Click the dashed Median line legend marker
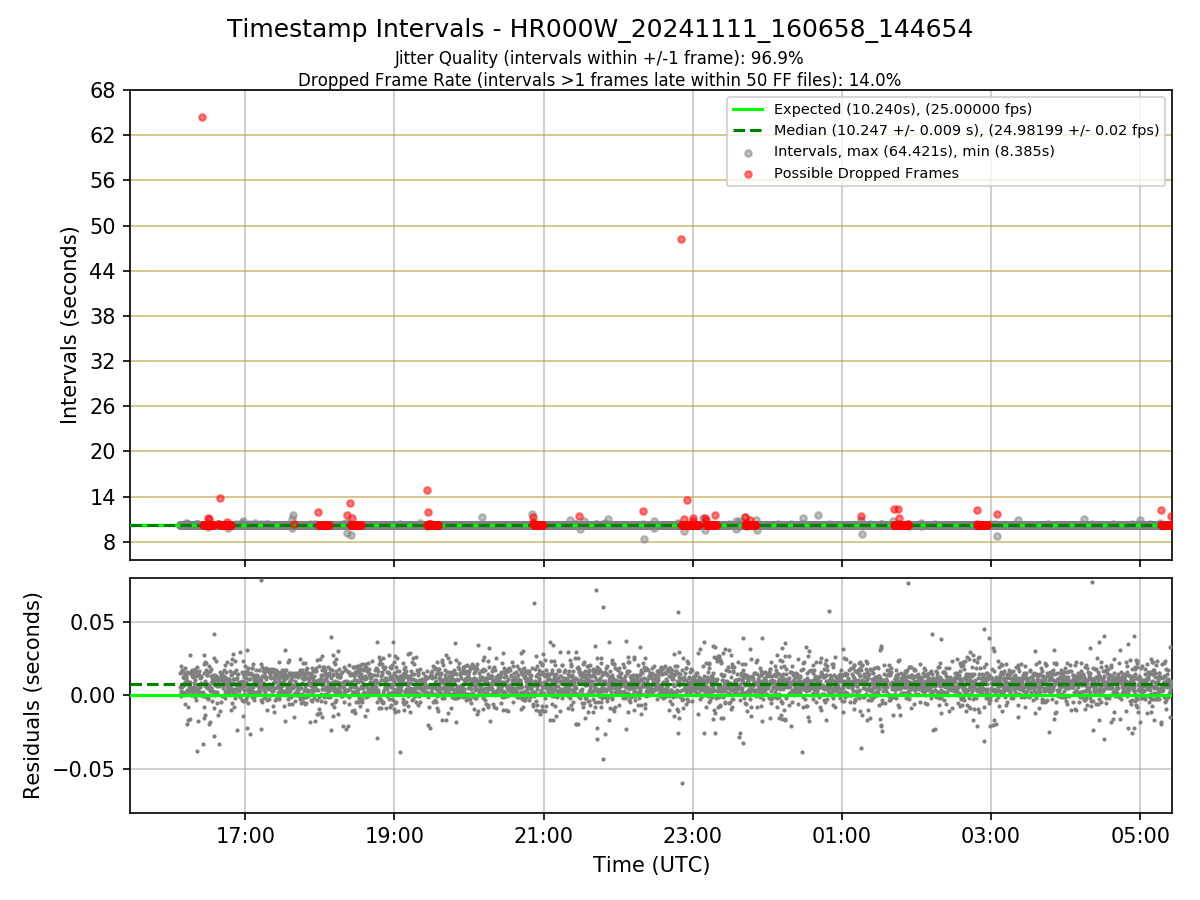Screen dimensions: 1200x900 (x=747, y=130)
